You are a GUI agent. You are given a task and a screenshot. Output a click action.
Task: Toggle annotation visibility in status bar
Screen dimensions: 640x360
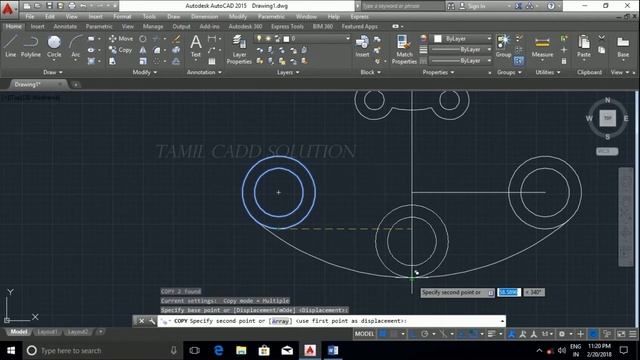pyautogui.click(x=511, y=334)
